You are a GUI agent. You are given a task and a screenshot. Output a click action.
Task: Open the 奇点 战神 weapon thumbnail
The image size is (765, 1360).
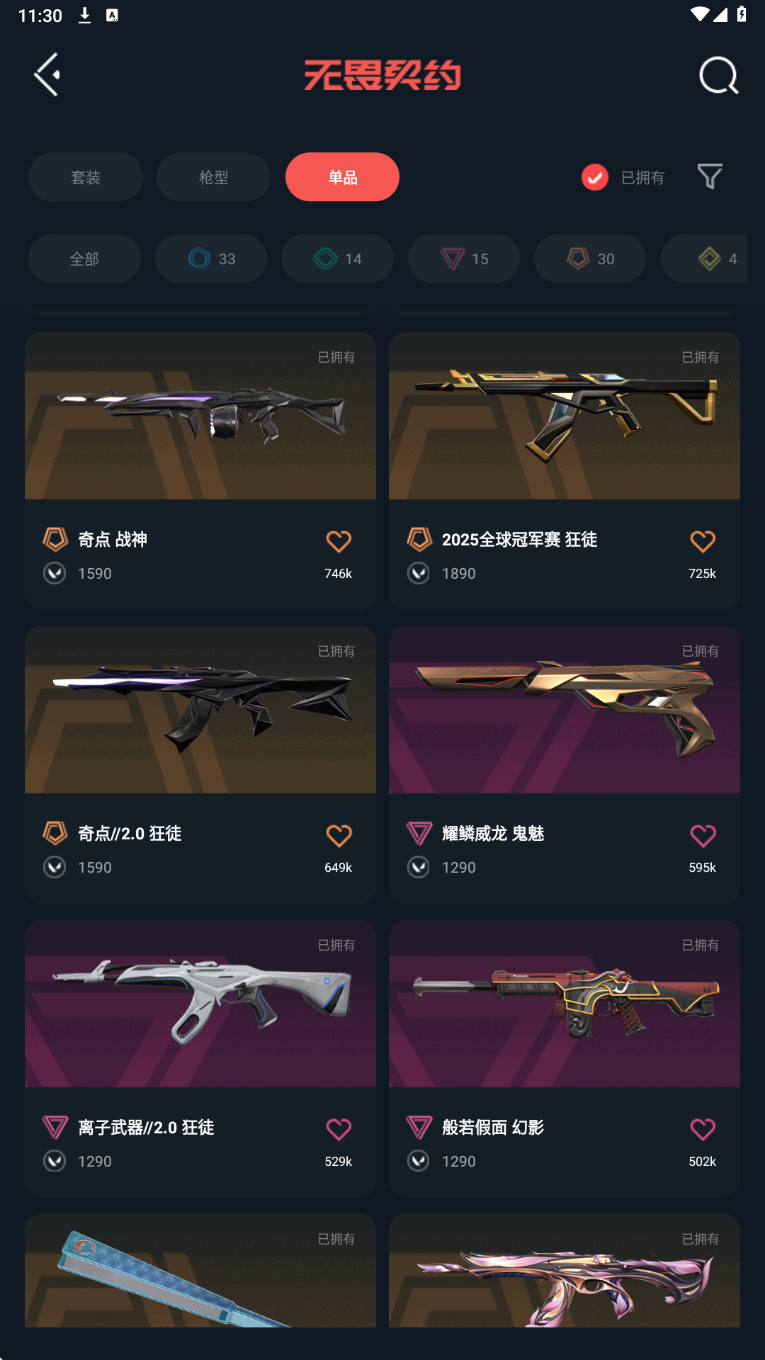coord(200,416)
